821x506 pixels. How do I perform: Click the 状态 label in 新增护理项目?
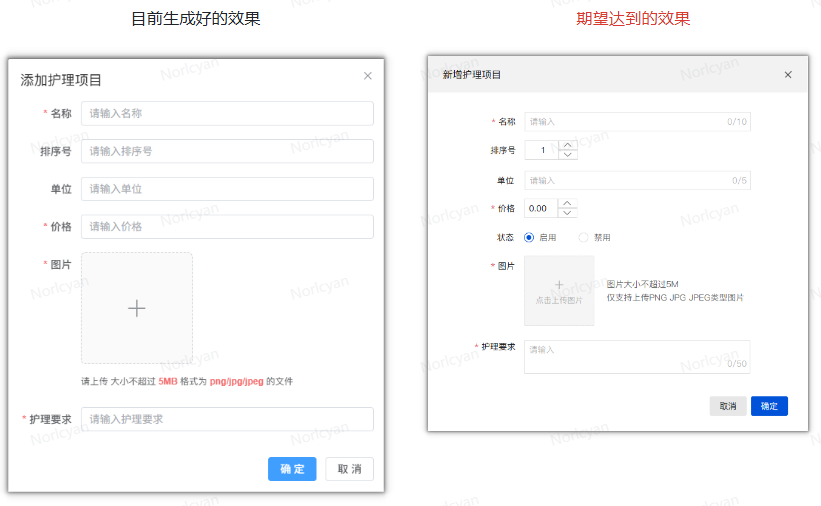point(505,238)
